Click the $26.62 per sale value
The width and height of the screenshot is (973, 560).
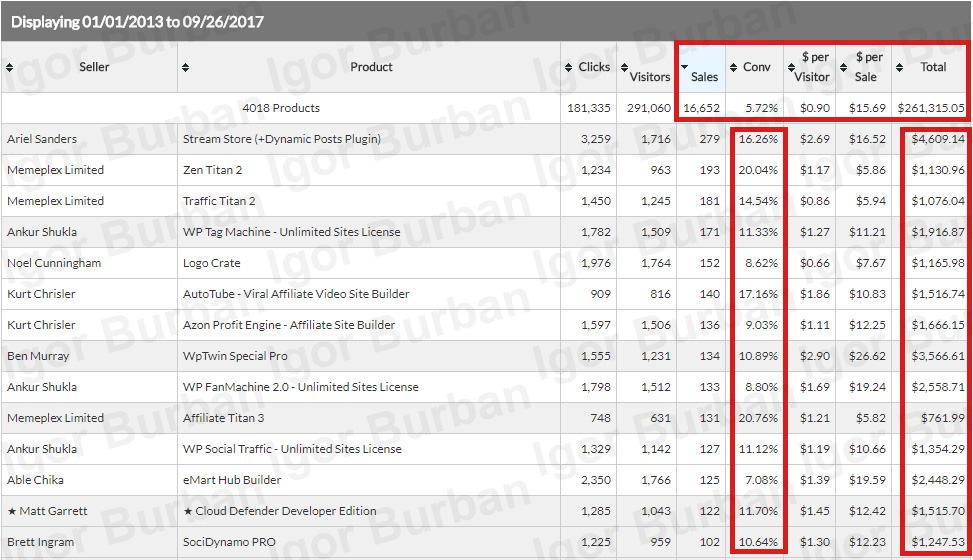(868, 356)
